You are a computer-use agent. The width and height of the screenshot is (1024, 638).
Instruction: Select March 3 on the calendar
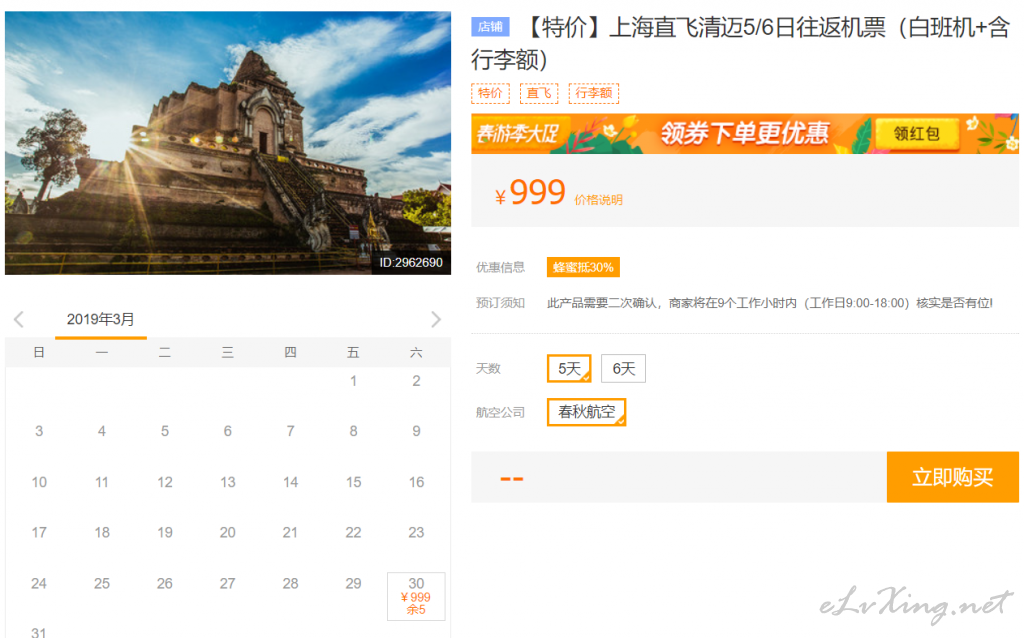(39, 432)
